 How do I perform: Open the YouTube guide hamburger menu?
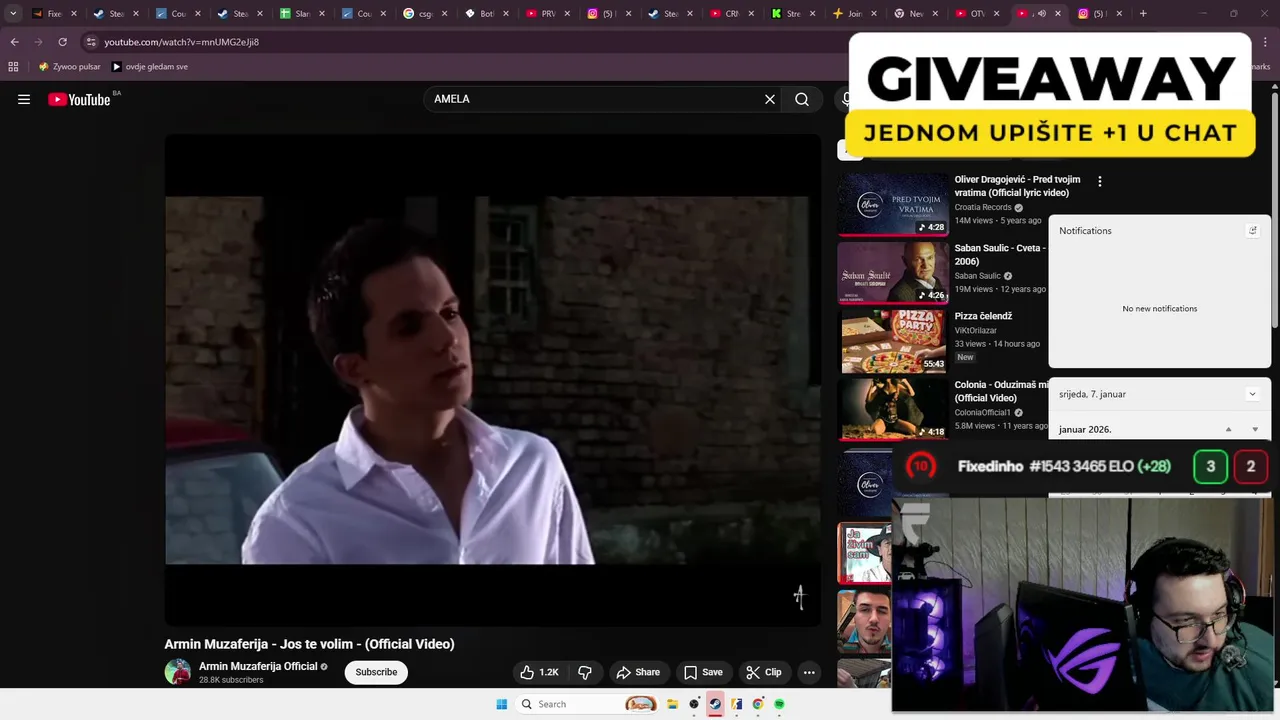(24, 99)
